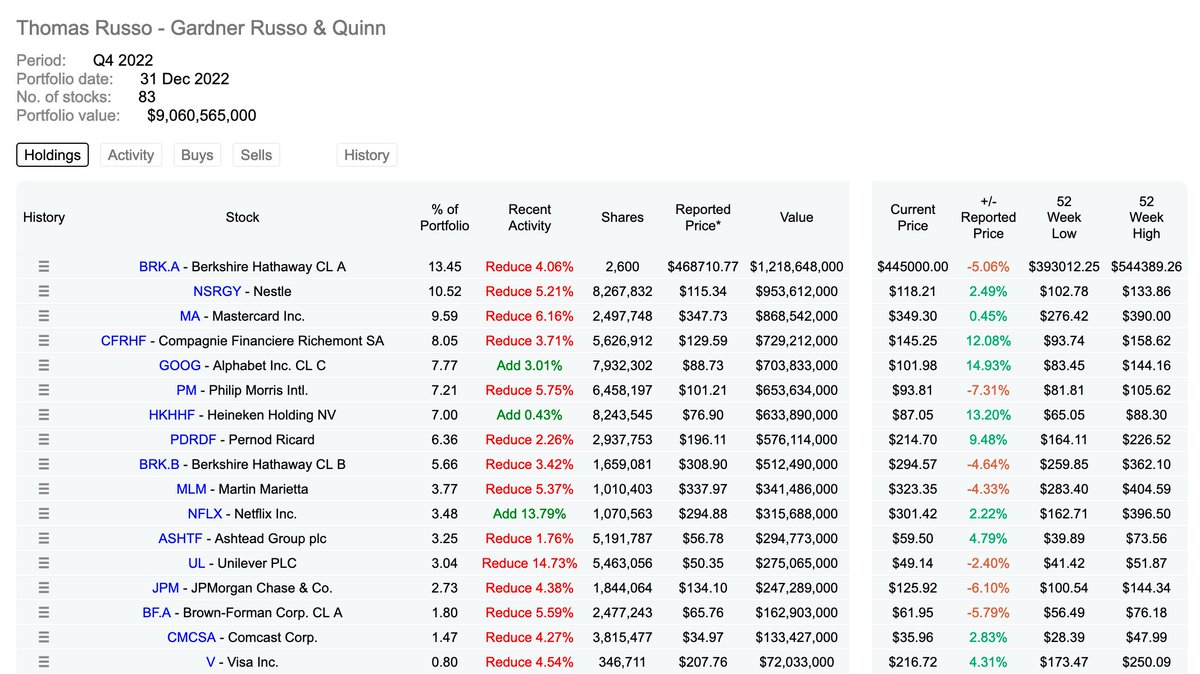The image size is (1200, 674).
Task: Sort by % of Portfolio column header
Action: (444, 217)
